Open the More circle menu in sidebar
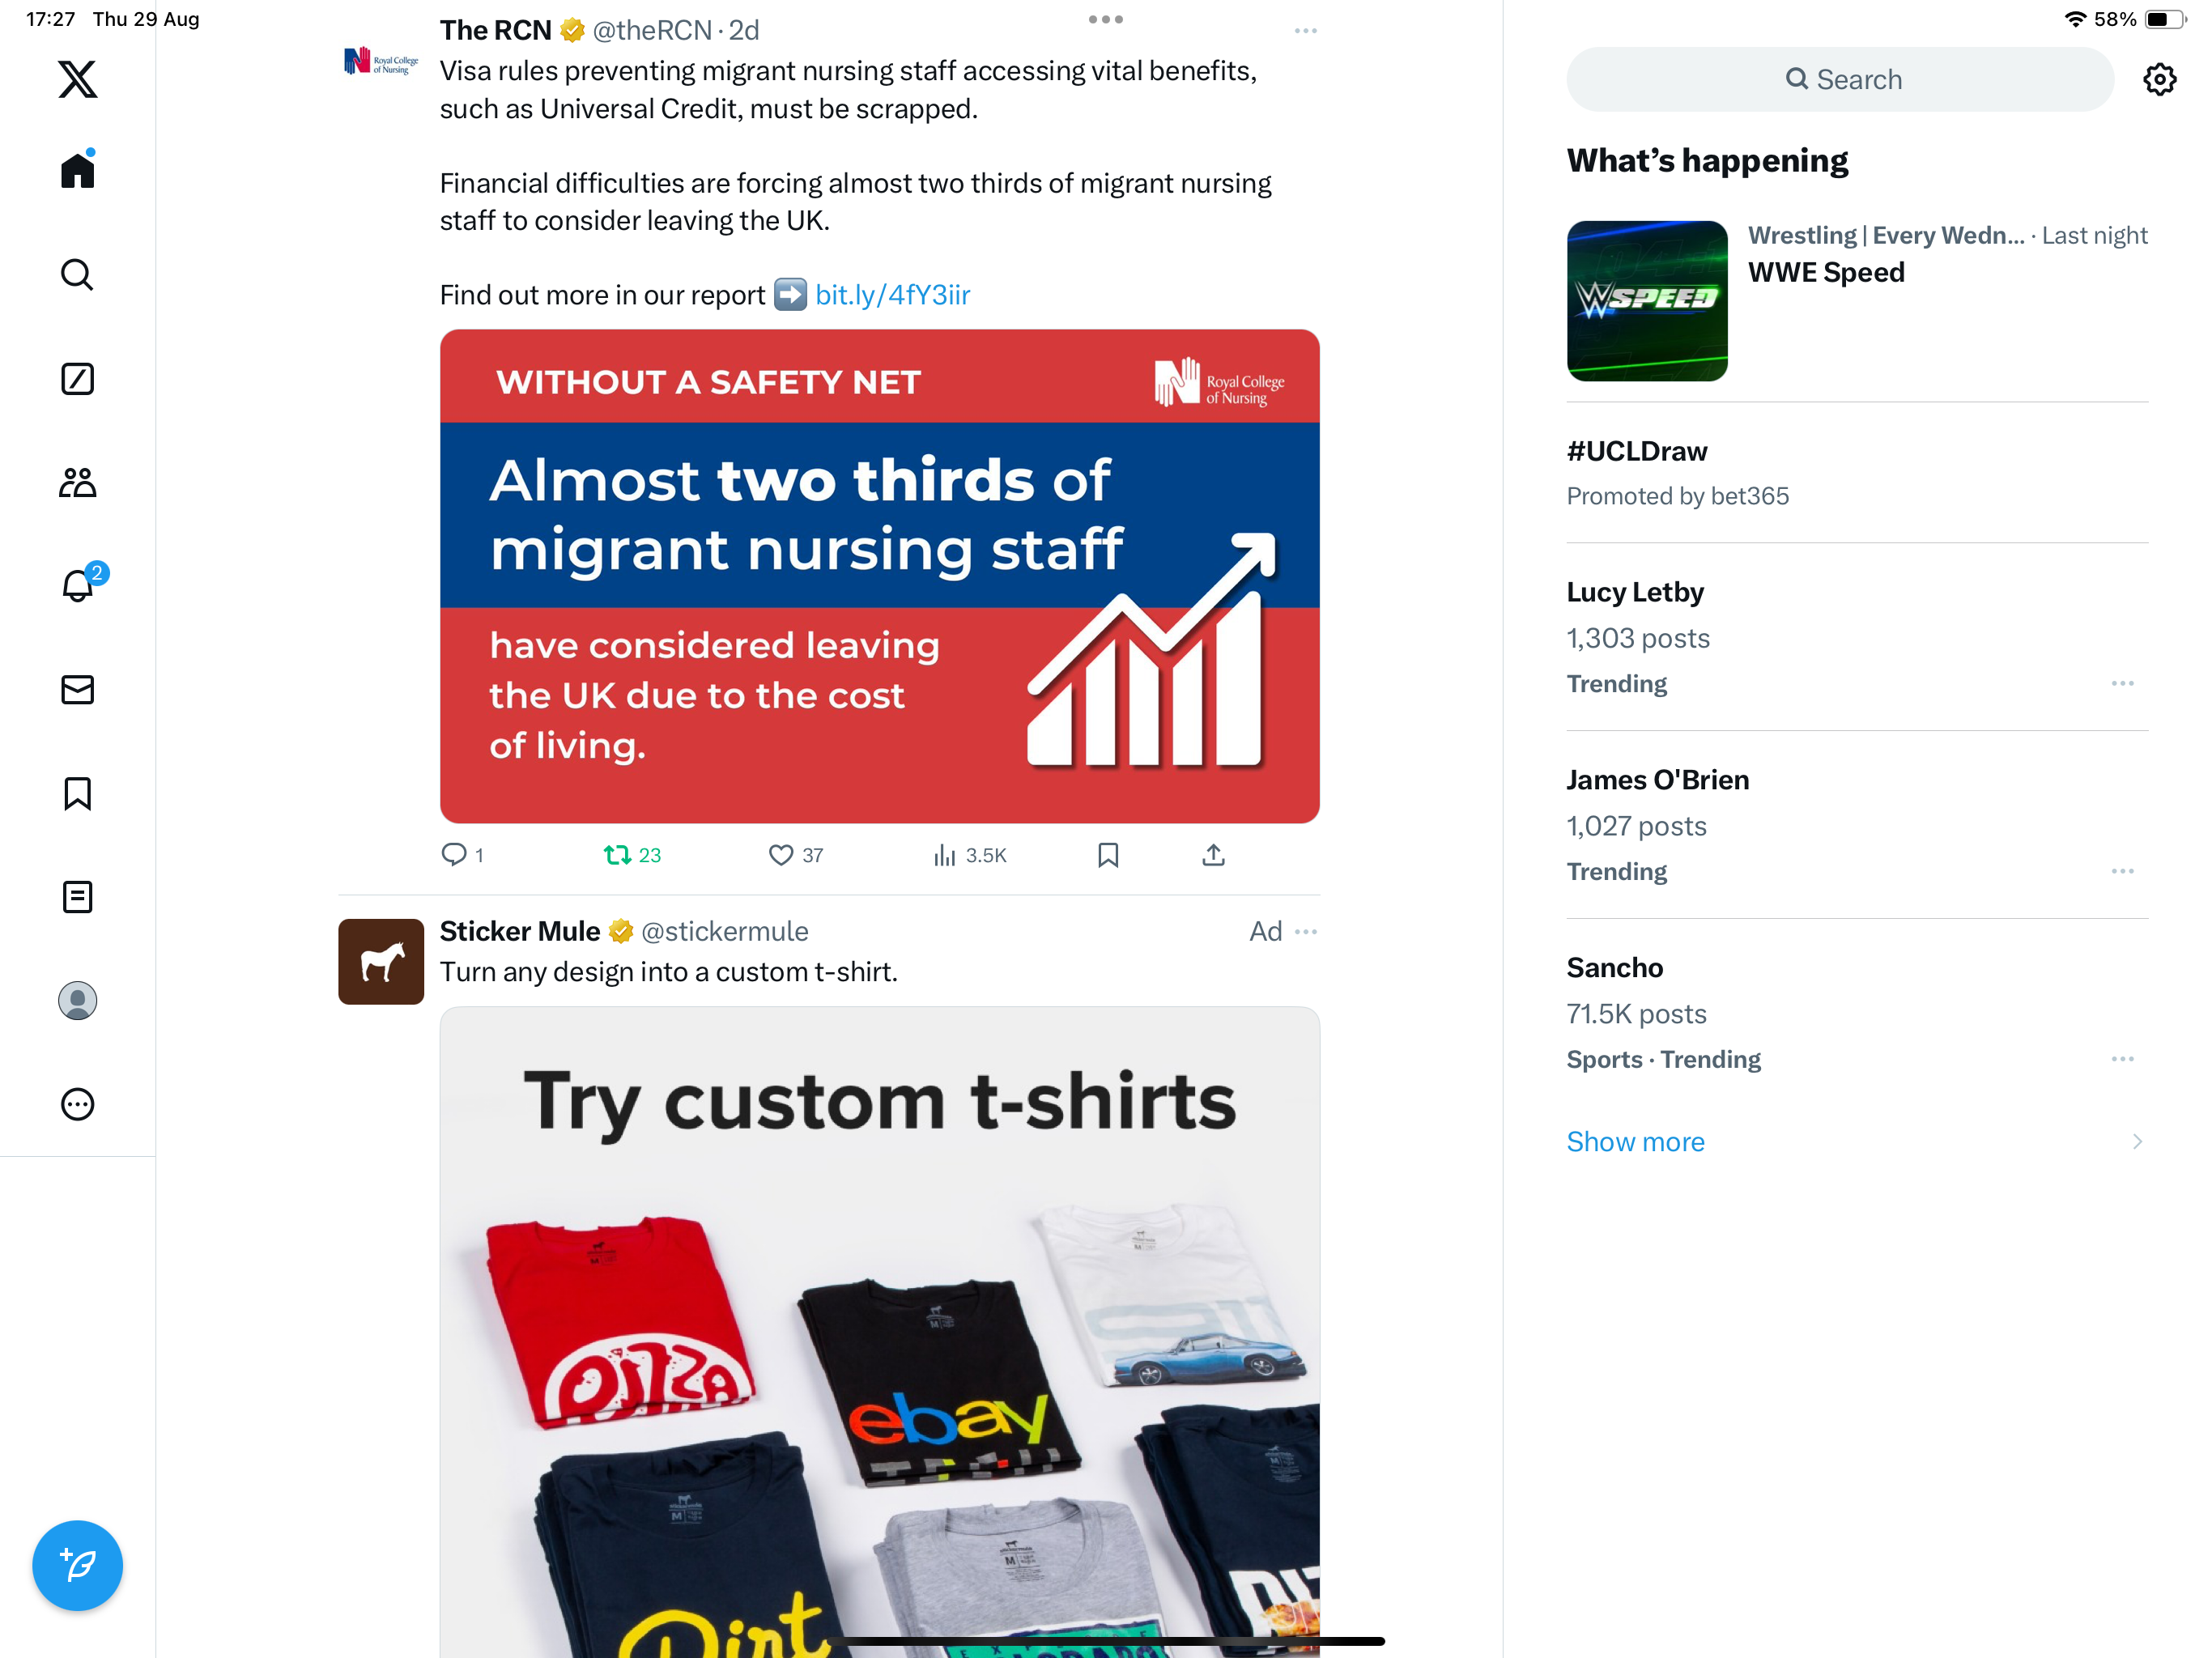 (77, 1104)
